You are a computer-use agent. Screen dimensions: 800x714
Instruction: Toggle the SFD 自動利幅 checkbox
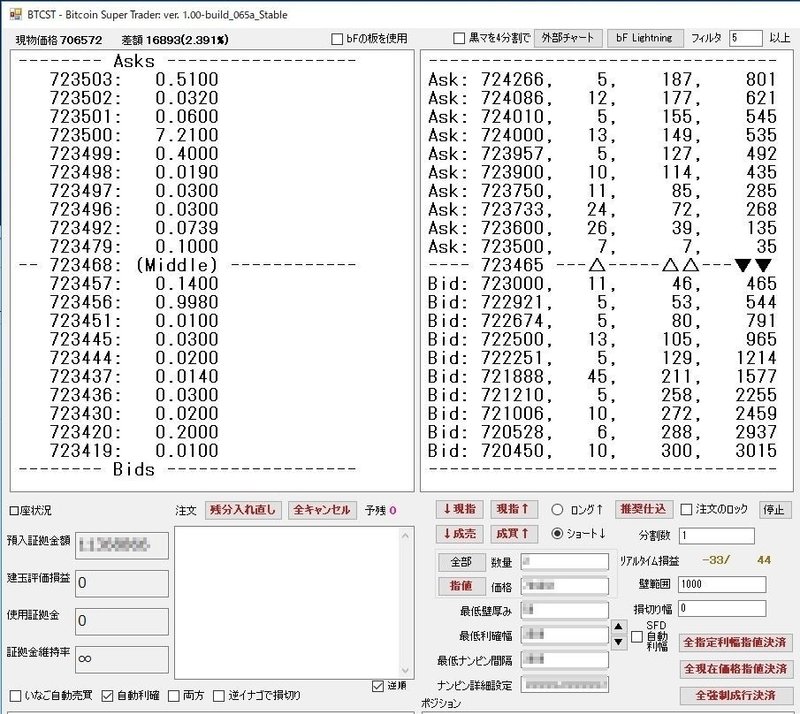click(637, 636)
